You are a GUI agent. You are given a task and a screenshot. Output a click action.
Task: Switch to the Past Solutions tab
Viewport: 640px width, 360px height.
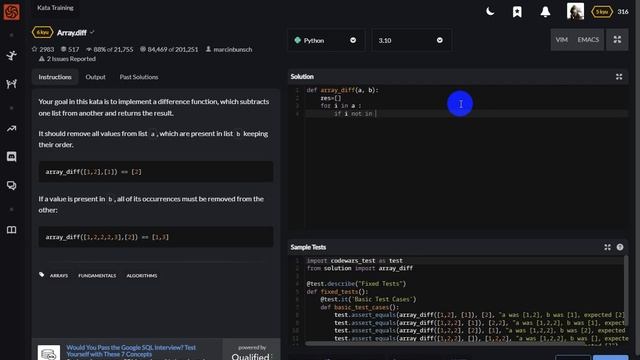click(x=139, y=77)
